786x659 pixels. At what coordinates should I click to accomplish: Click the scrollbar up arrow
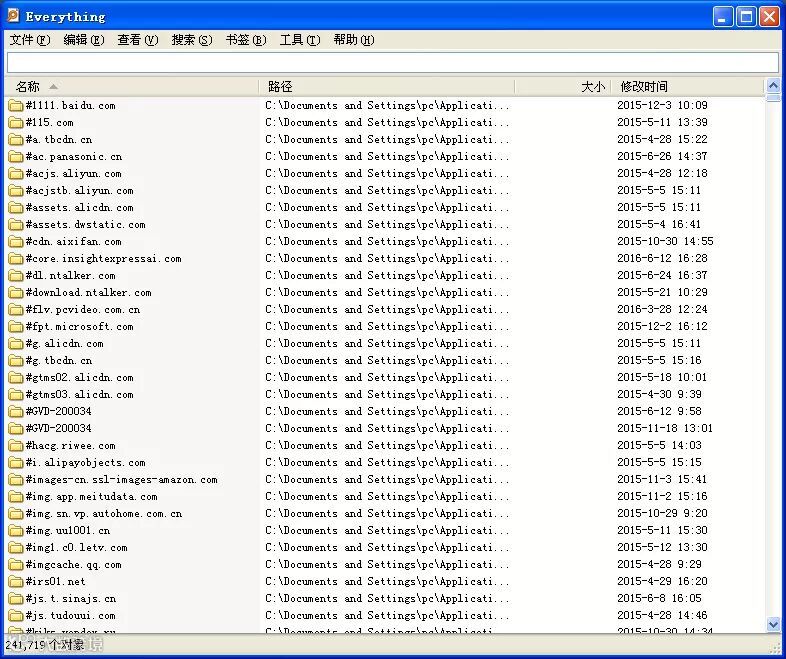(x=773, y=86)
